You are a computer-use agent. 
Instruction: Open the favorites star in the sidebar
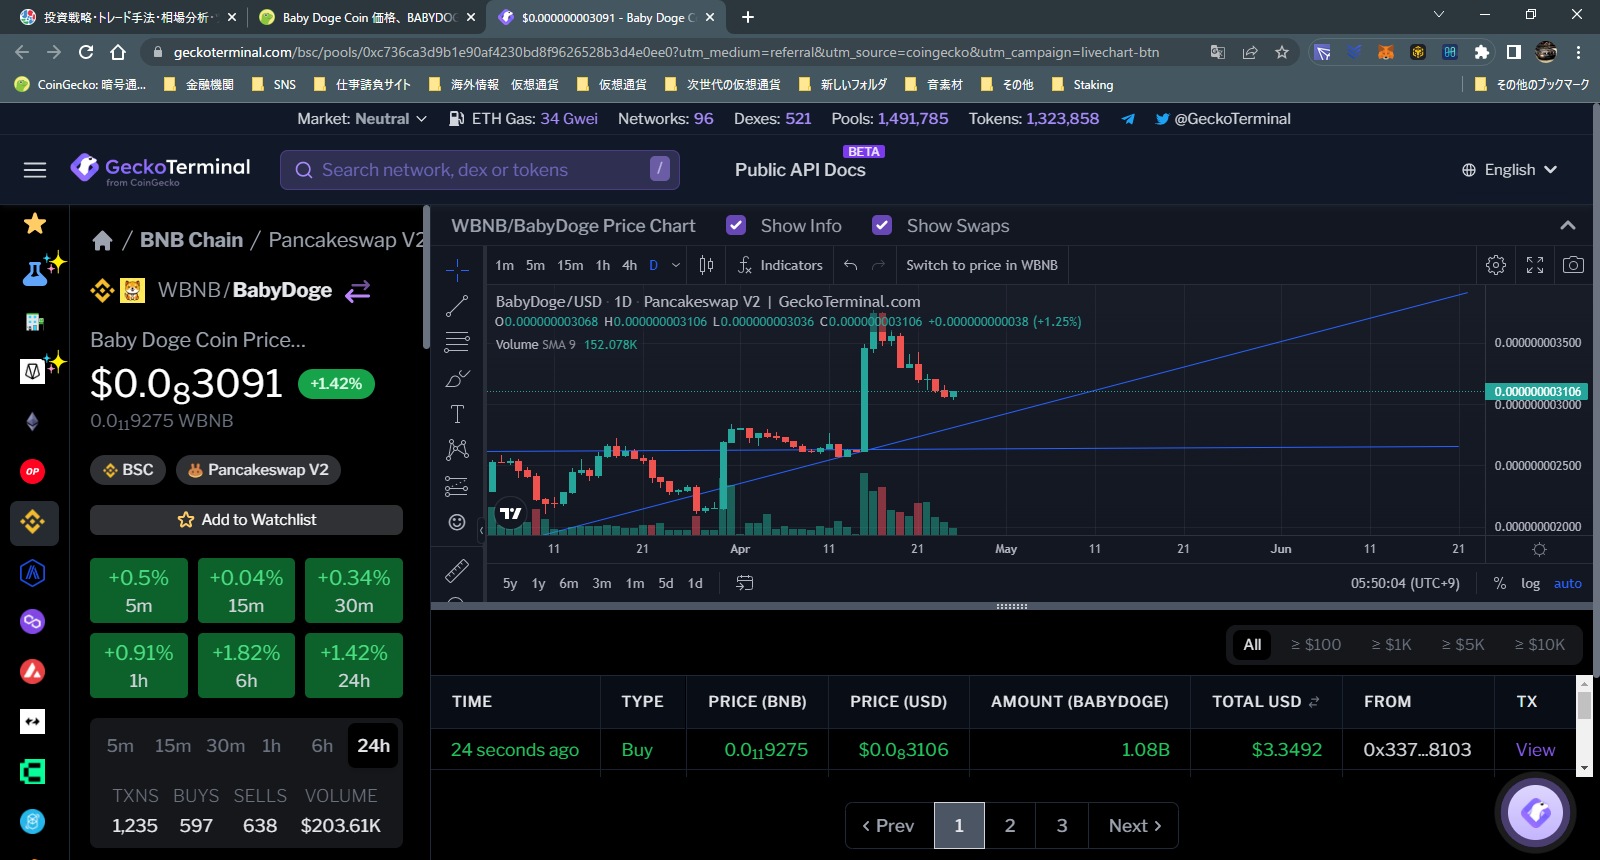click(x=35, y=223)
